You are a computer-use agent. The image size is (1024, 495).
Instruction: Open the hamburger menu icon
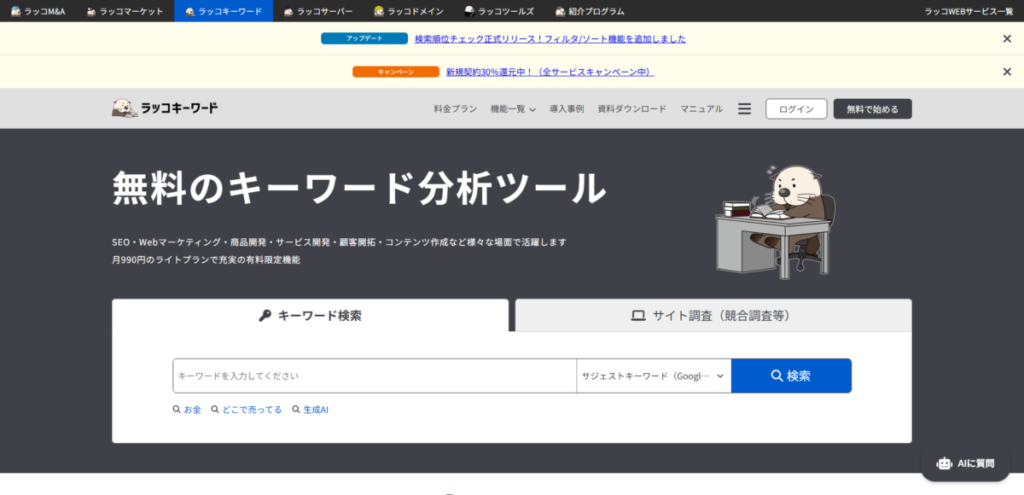pyautogui.click(x=744, y=109)
